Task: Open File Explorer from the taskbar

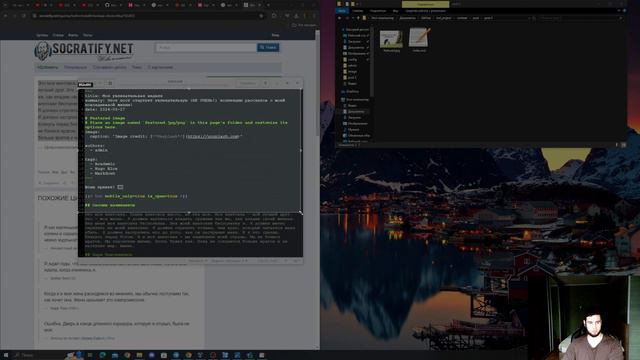Action: pos(139,355)
